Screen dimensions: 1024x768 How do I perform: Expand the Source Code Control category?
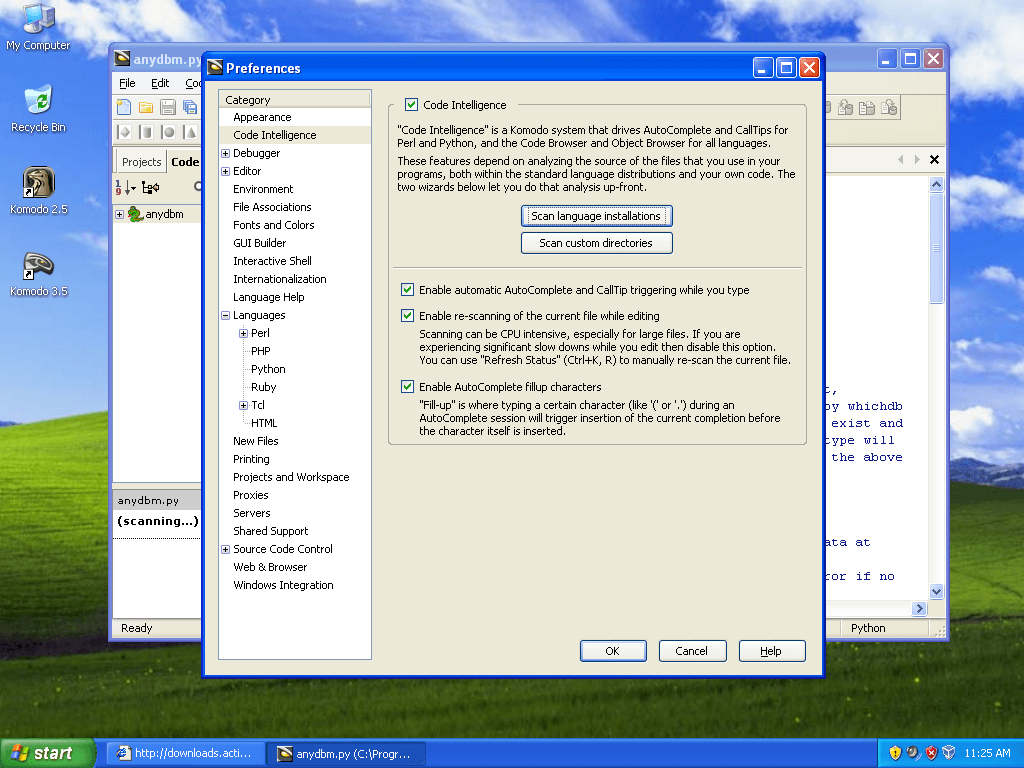coord(225,549)
